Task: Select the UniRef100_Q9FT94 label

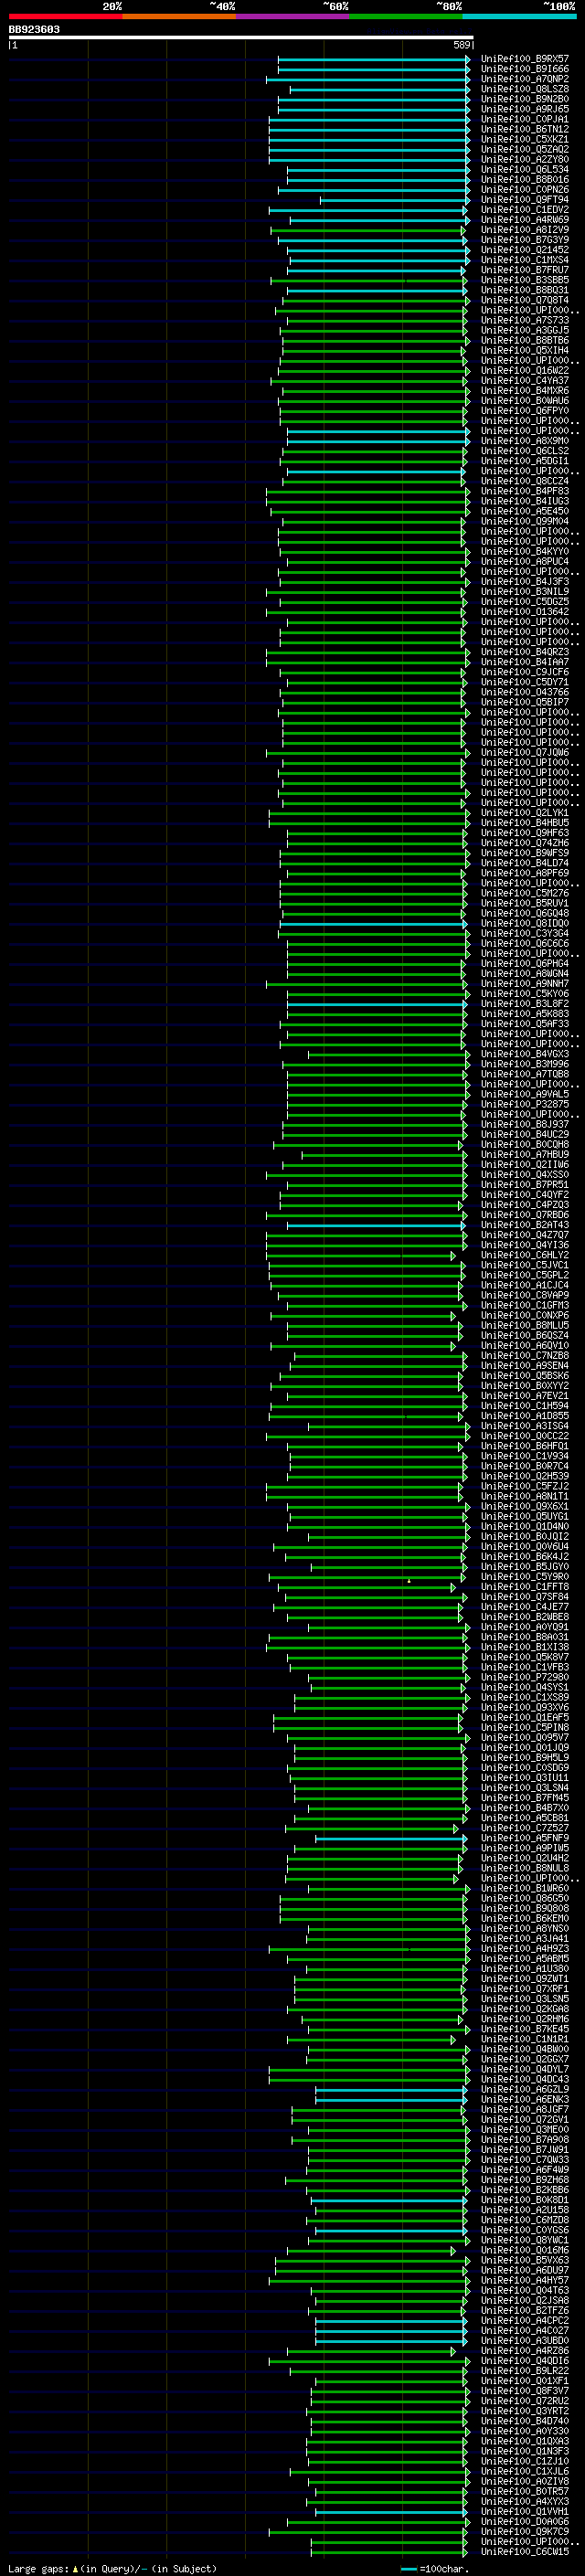Action: click(524, 200)
